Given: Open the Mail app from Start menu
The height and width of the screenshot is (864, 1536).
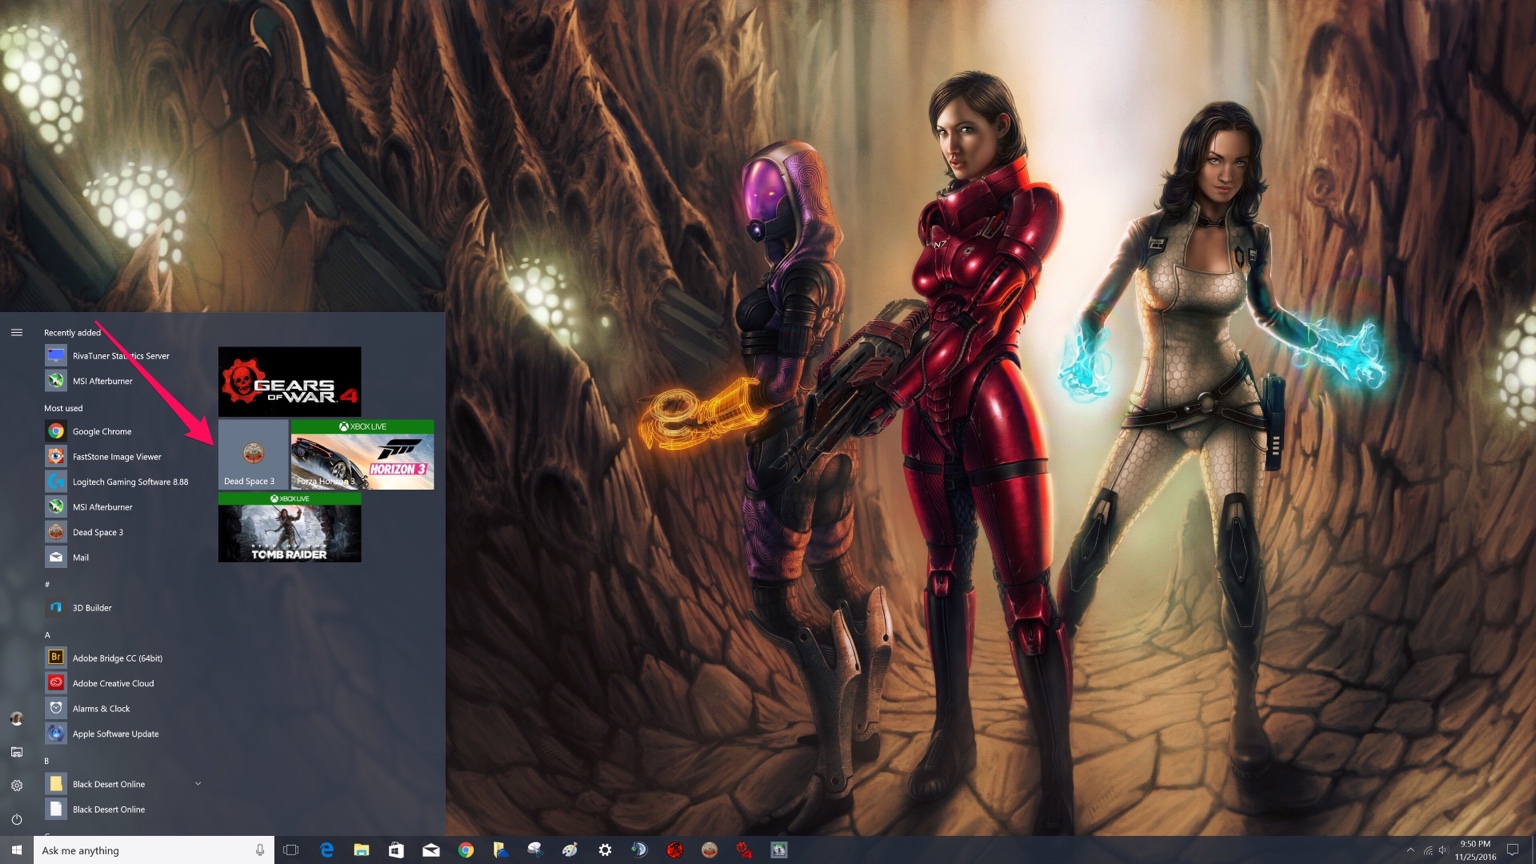Looking at the screenshot, I should 81,557.
